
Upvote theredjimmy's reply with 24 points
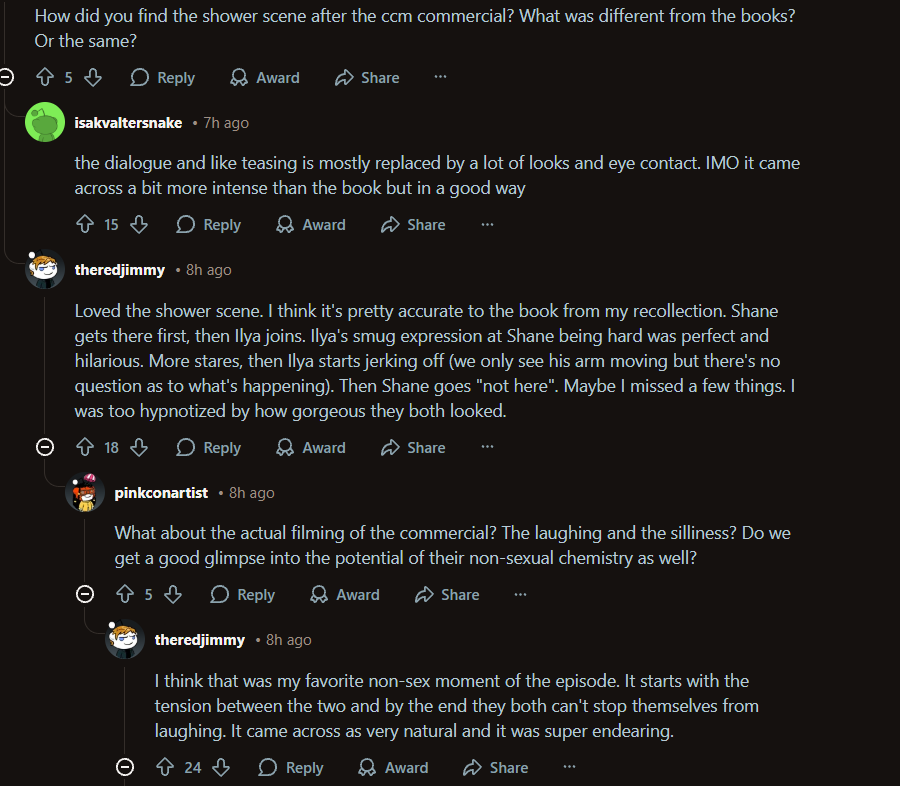165,767
